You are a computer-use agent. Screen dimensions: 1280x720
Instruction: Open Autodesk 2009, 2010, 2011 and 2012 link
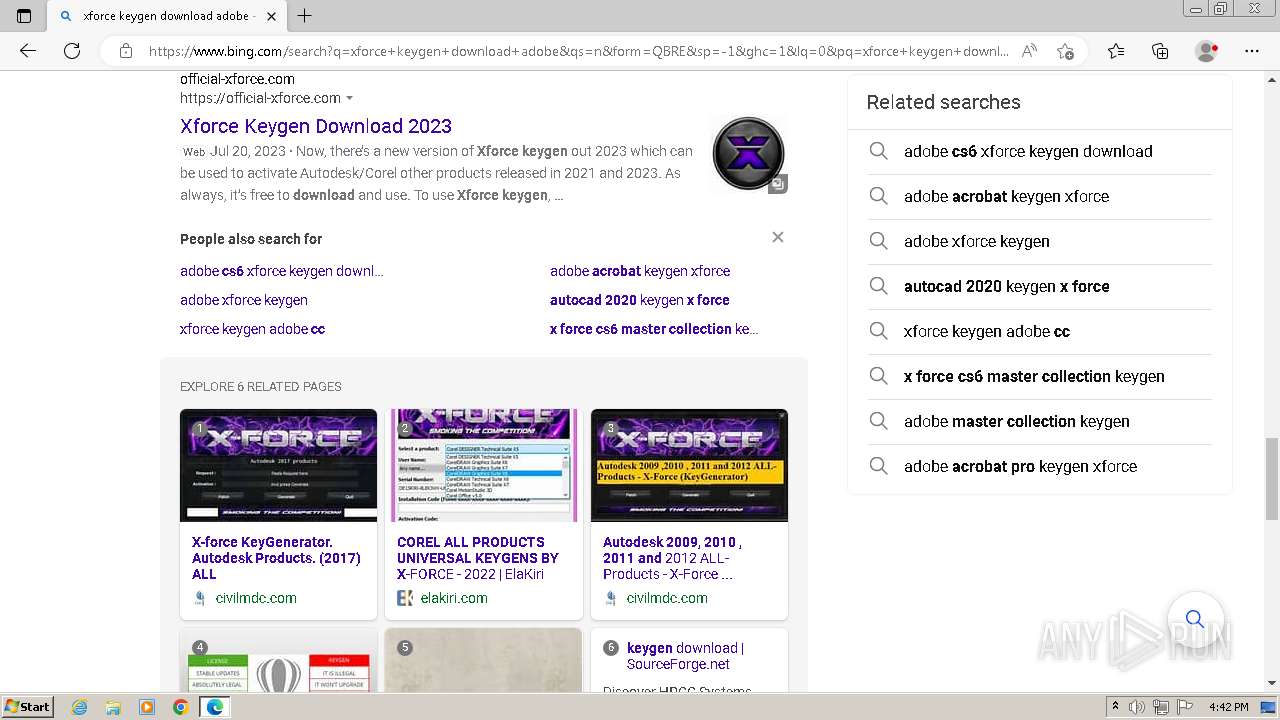click(x=672, y=558)
